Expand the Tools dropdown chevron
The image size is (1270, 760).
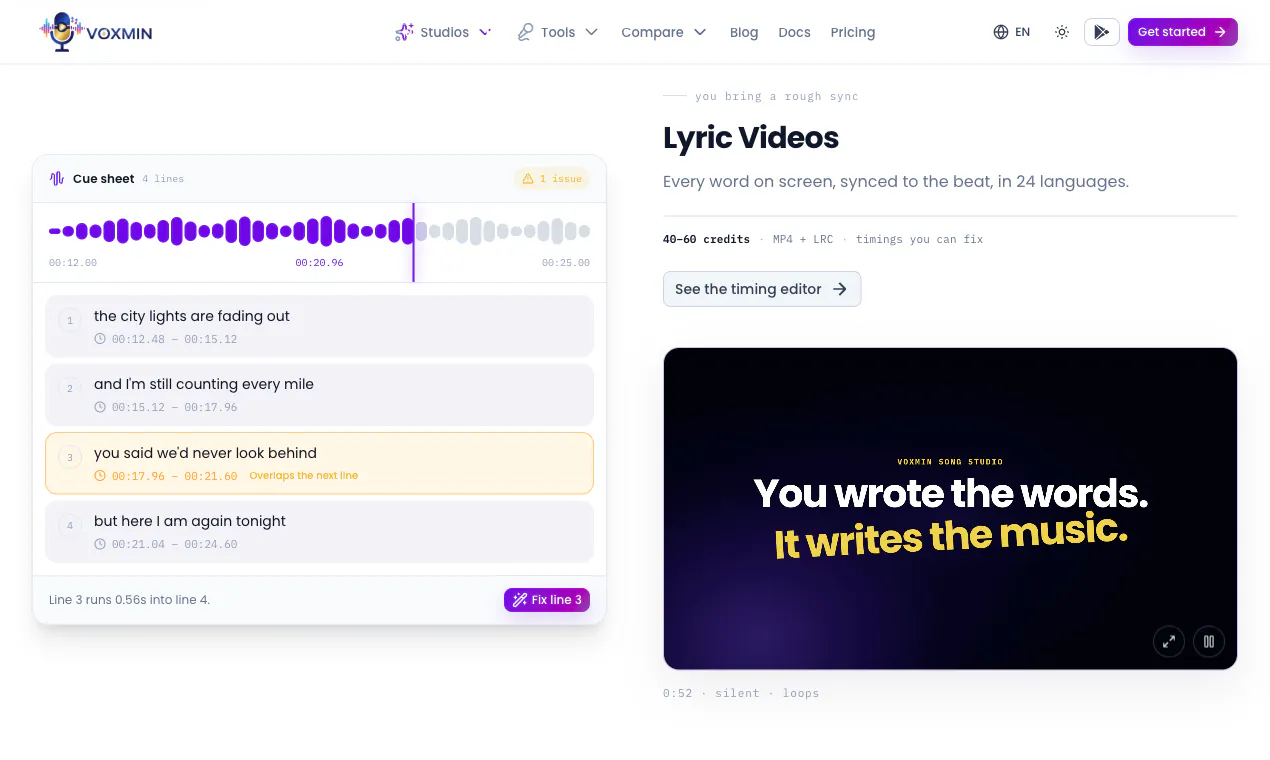pos(591,32)
